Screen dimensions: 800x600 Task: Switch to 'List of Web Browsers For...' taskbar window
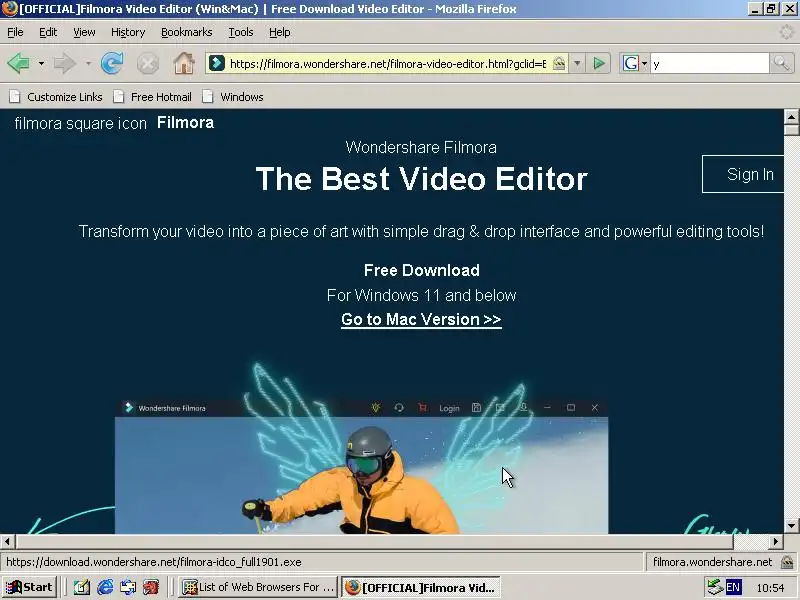click(258, 587)
